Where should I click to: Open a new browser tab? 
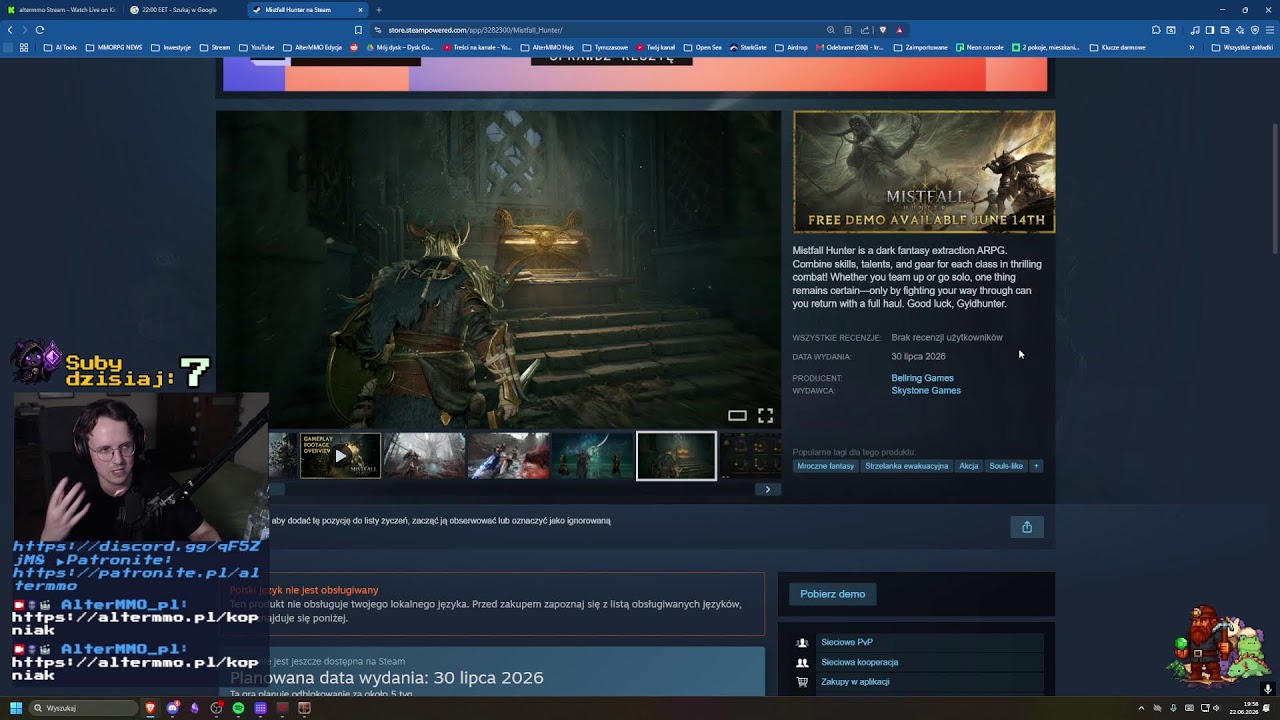pos(379,9)
